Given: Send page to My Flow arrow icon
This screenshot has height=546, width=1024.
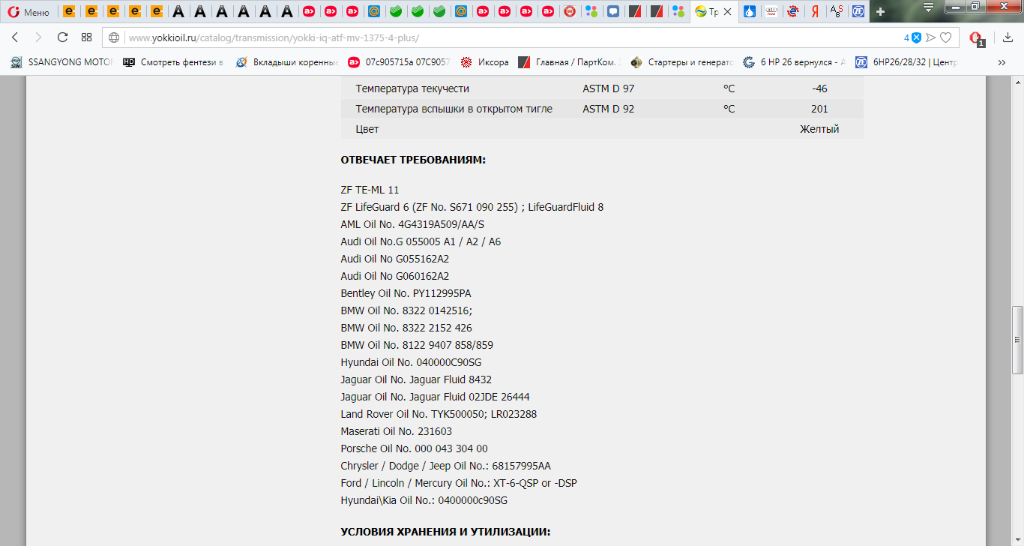Looking at the screenshot, I should [x=930, y=37].
